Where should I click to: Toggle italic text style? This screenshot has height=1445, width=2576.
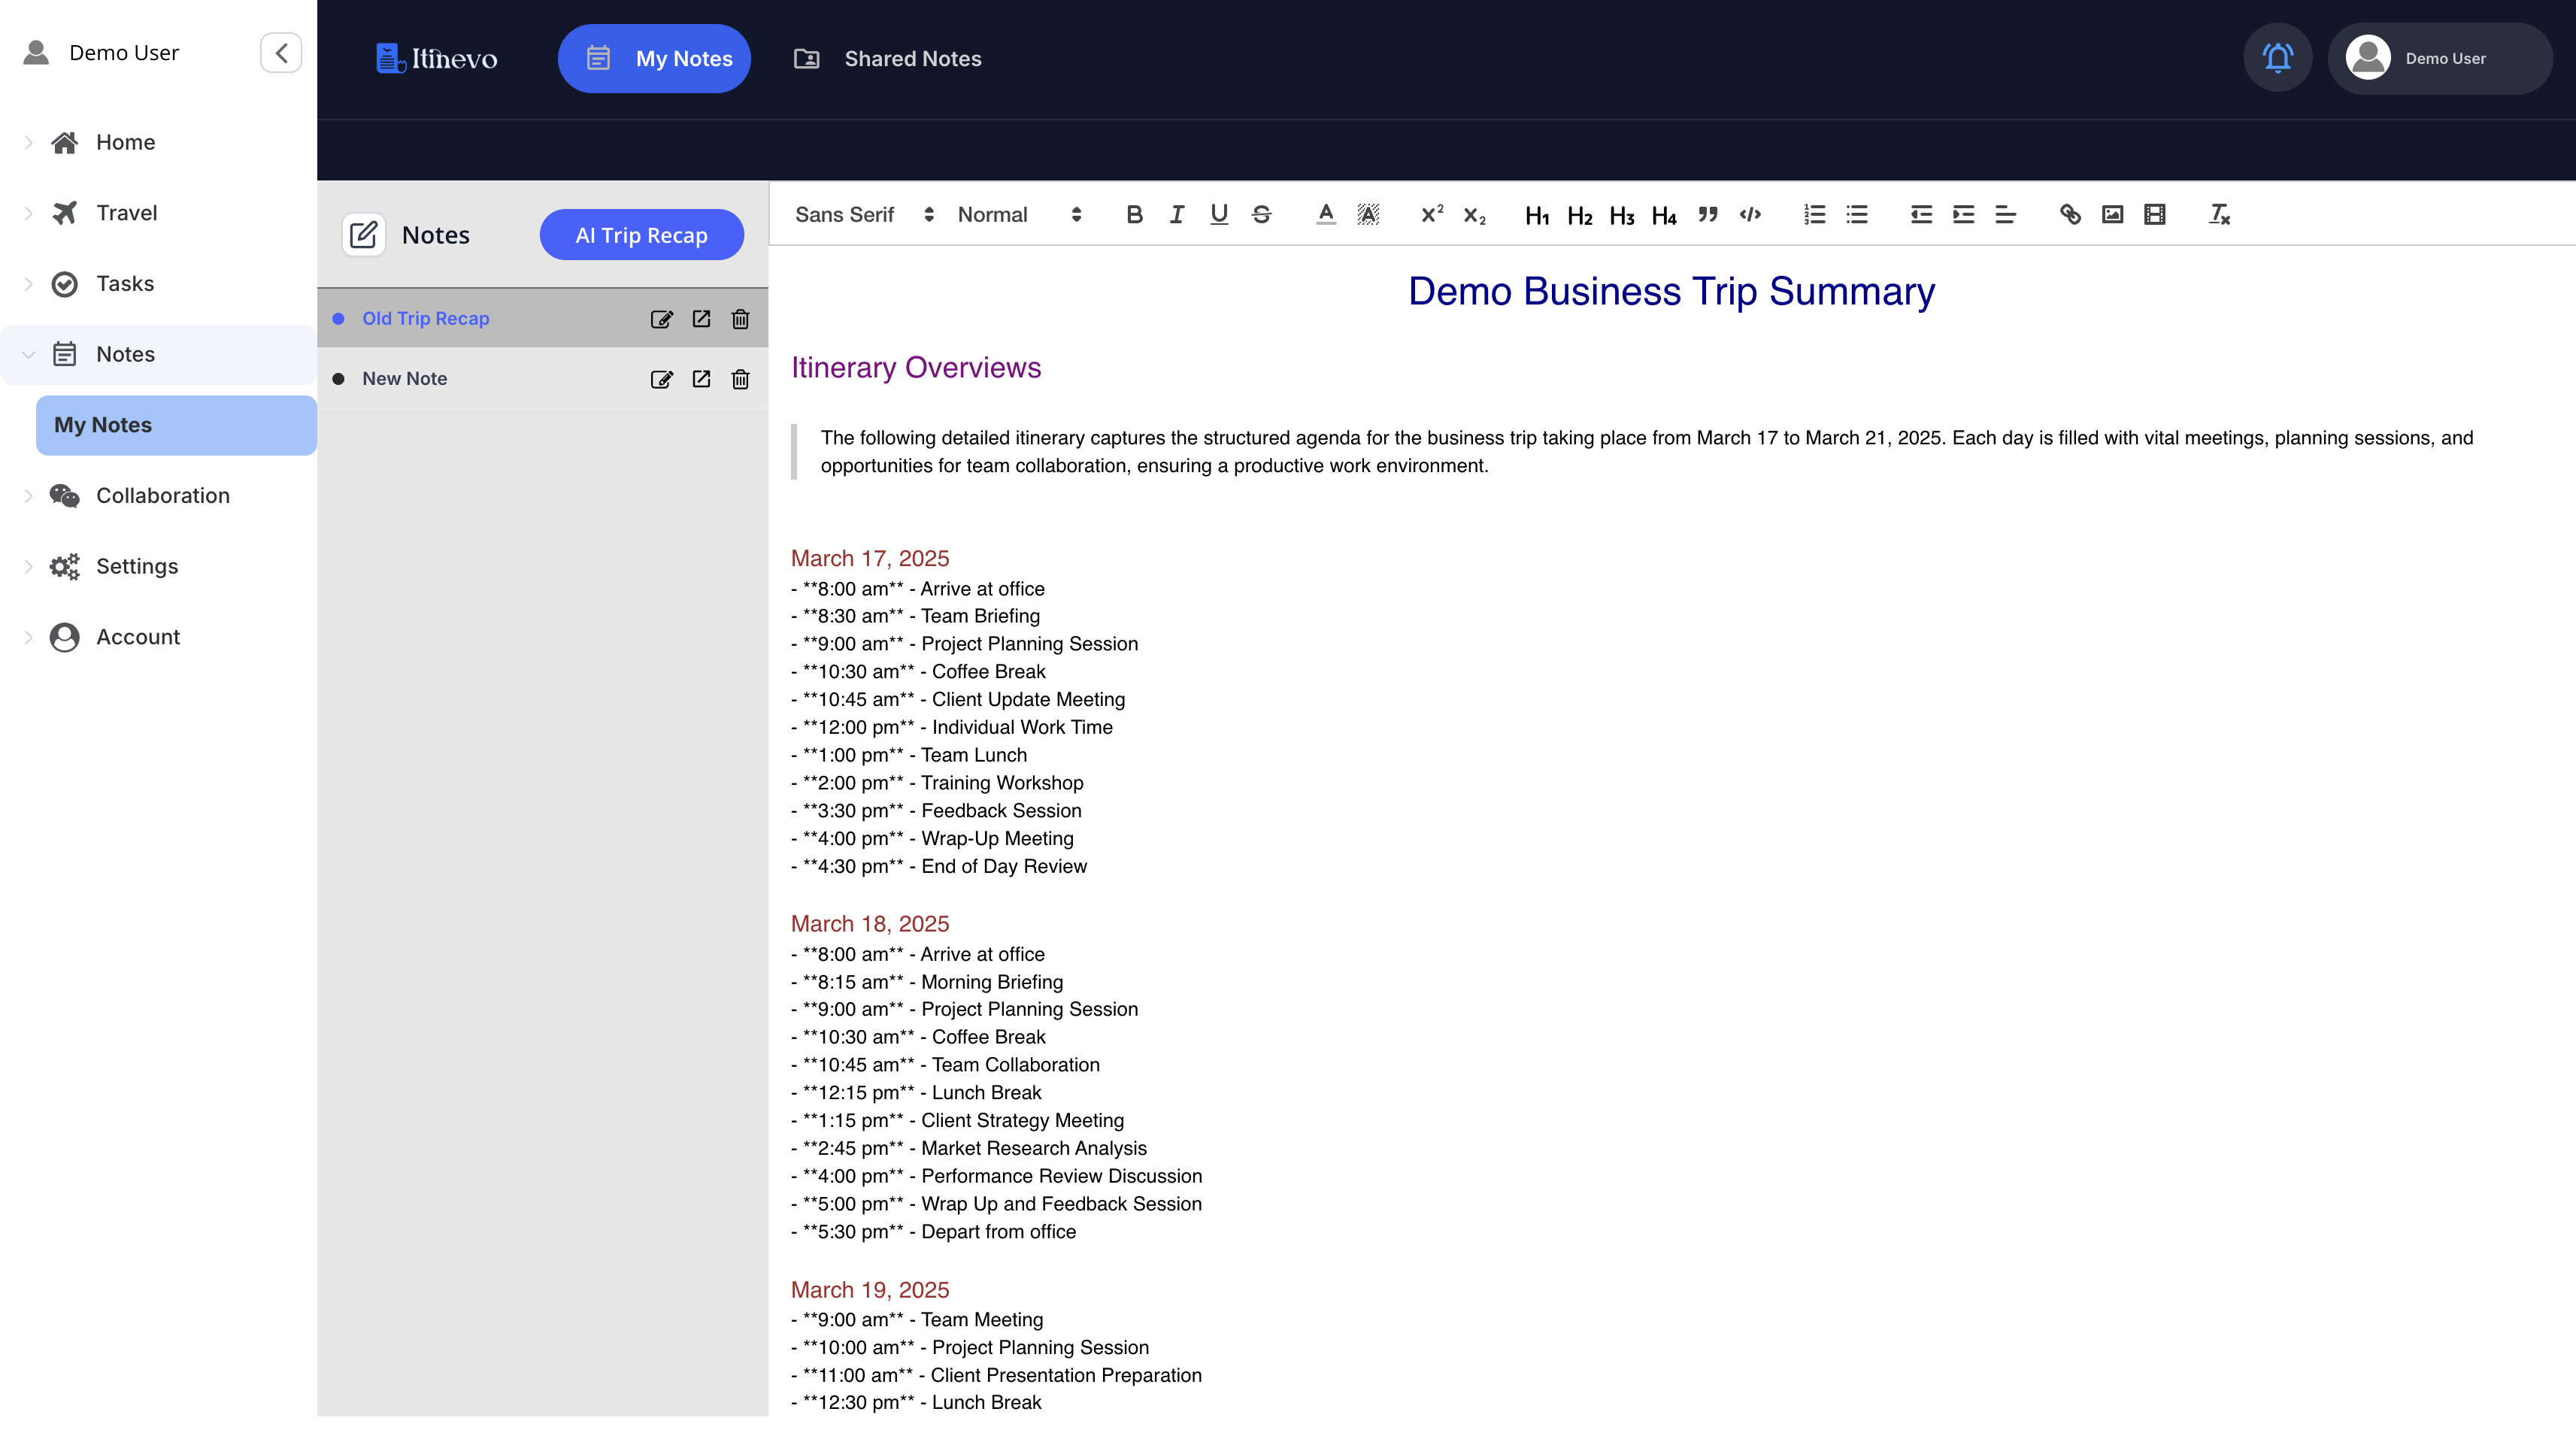point(1176,214)
